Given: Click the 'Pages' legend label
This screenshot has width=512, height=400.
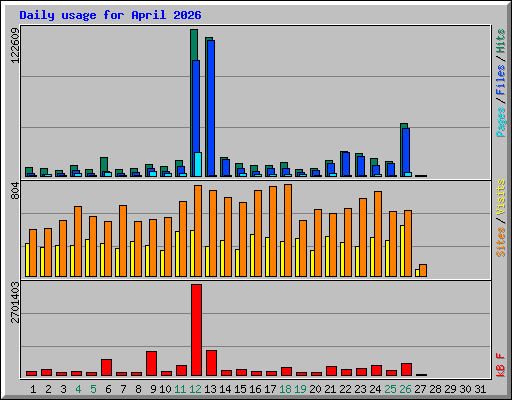Looking at the screenshot, I should [500, 122].
